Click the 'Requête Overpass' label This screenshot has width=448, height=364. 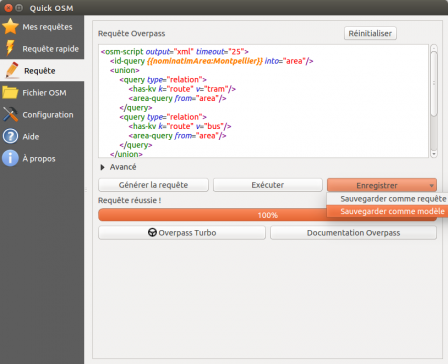pyautogui.click(x=131, y=33)
